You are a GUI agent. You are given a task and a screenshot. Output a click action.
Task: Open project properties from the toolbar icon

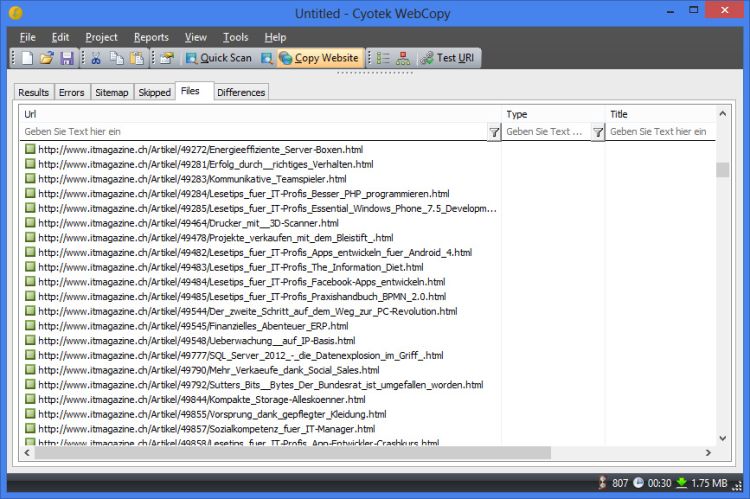[x=165, y=58]
